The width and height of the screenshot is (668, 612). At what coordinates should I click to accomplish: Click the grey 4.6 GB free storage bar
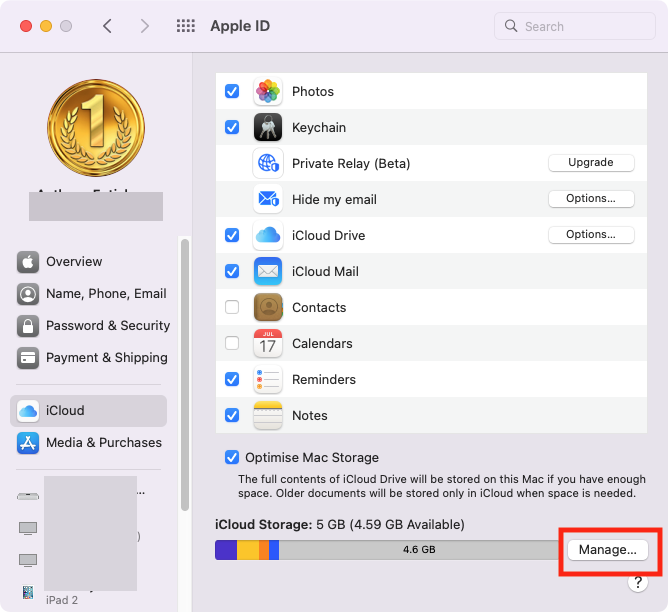[419, 550]
